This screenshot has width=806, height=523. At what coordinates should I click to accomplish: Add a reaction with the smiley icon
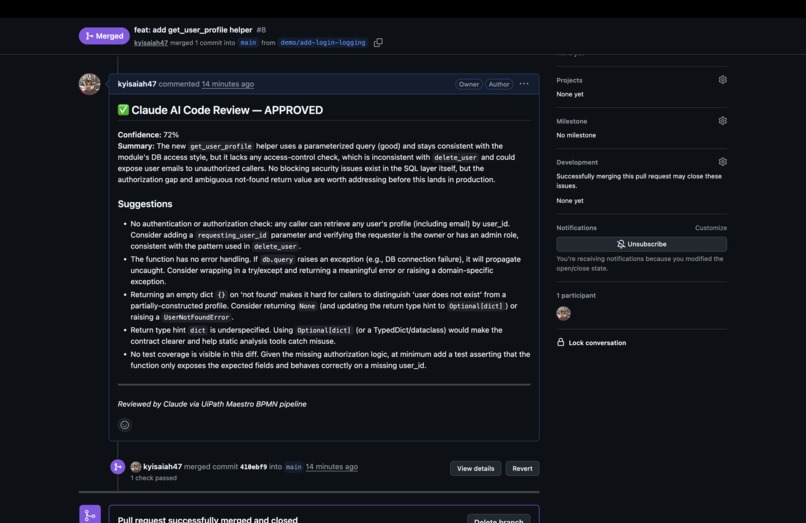click(x=124, y=425)
